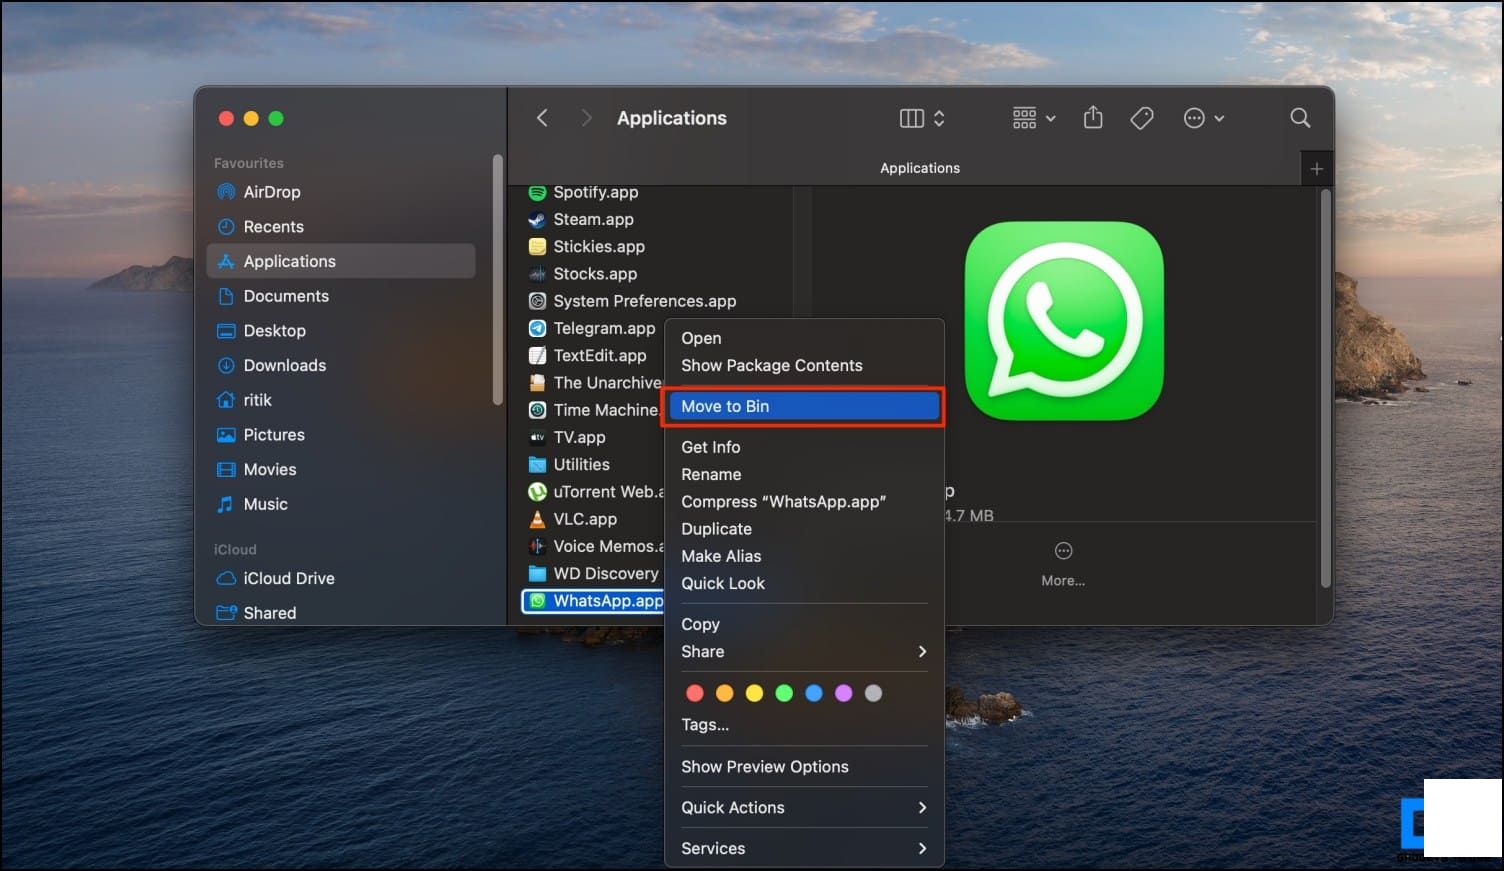Open Desktop in the sidebar
Image resolution: width=1504 pixels, height=871 pixels.
pyautogui.click(x=340, y=331)
